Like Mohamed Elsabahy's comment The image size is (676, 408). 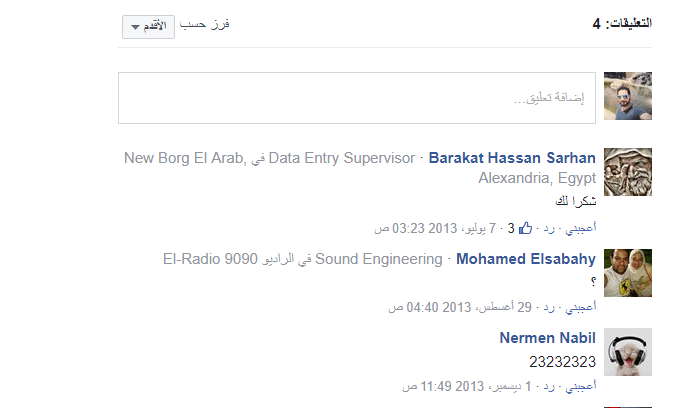coord(581,306)
